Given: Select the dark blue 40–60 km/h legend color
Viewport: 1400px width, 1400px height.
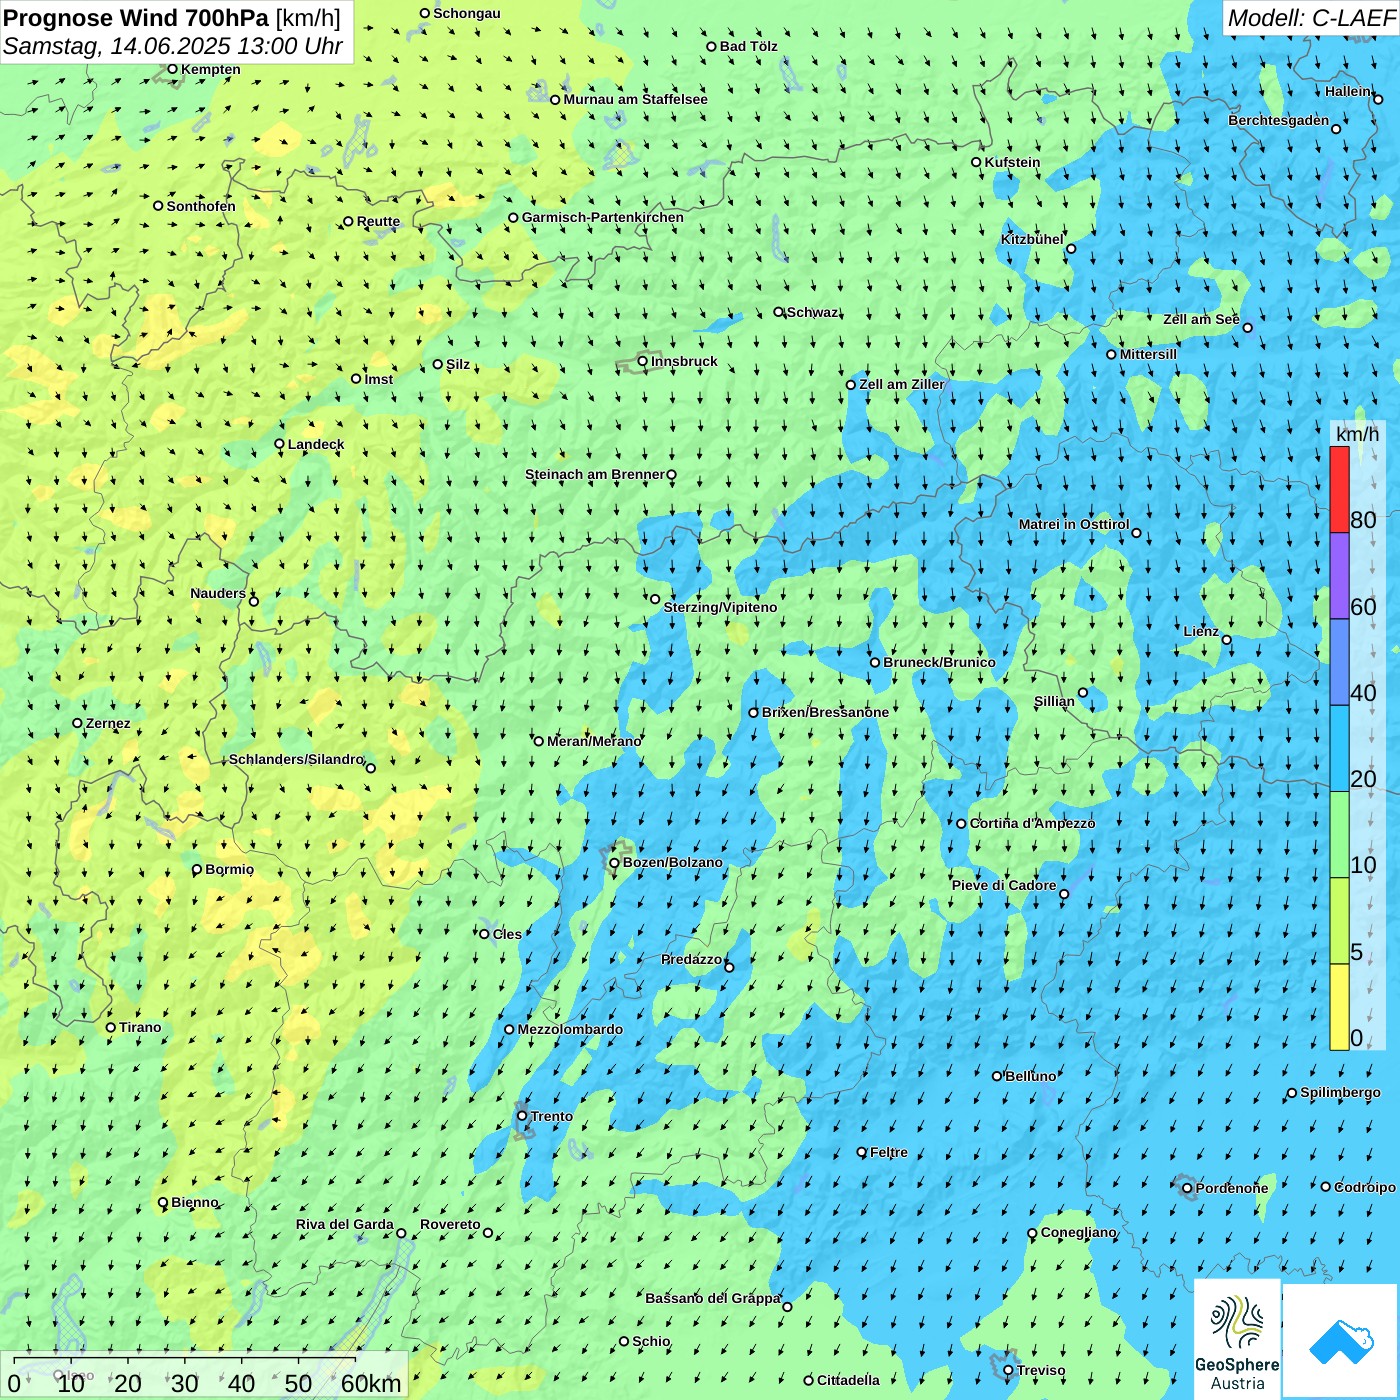Looking at the screenshot, I should [x=1339, y=663].
